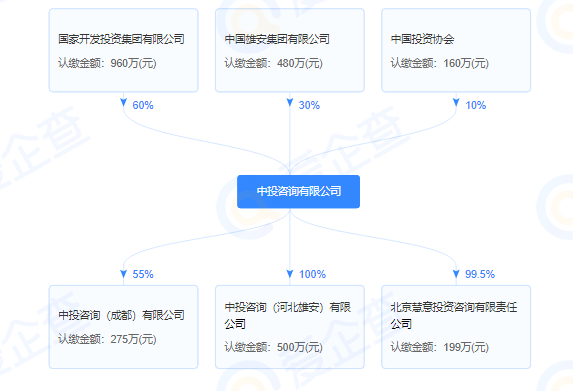Click the 30% shareholding label
Image resolution: width=573 pixels, height=391 pixels.
309,105
